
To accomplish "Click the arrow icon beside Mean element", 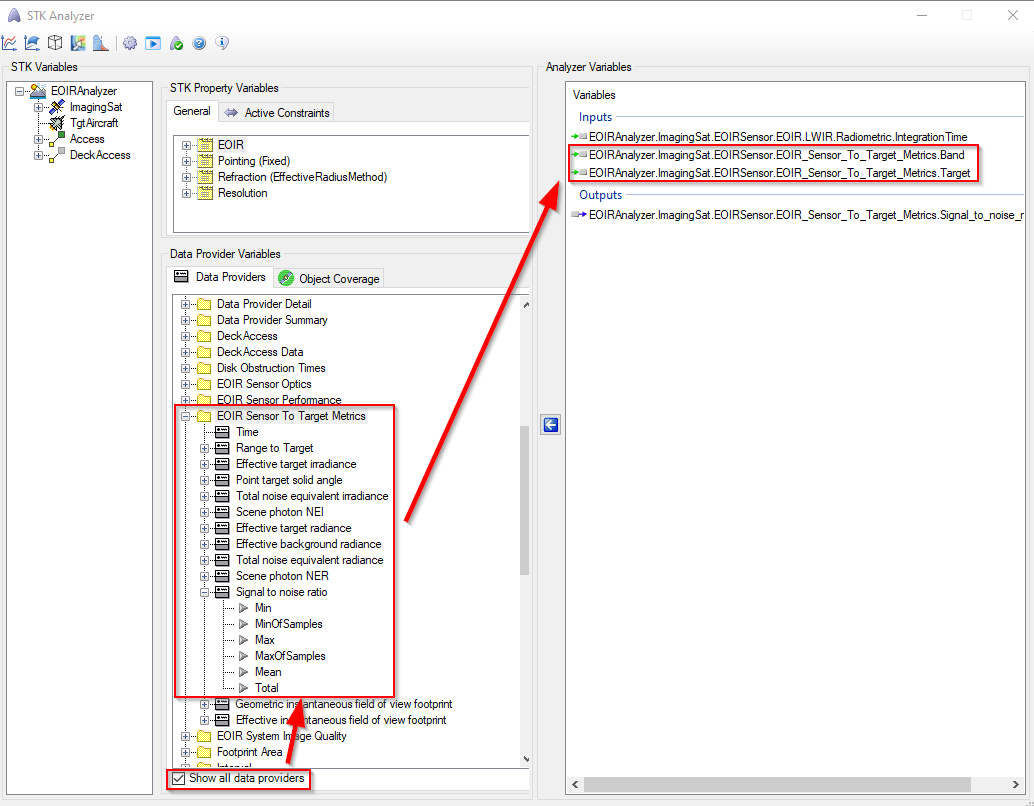I will coord(243,671).
